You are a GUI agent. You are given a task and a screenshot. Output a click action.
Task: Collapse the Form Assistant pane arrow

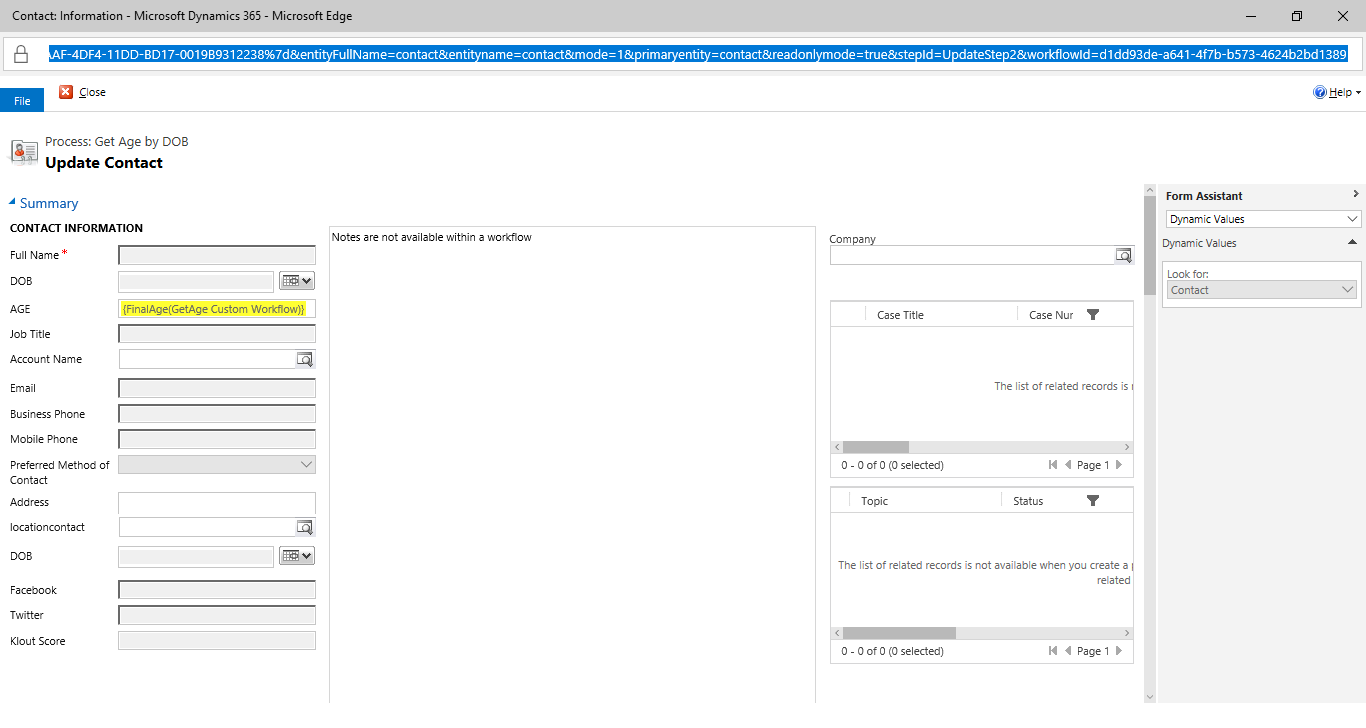[1355, 194]
